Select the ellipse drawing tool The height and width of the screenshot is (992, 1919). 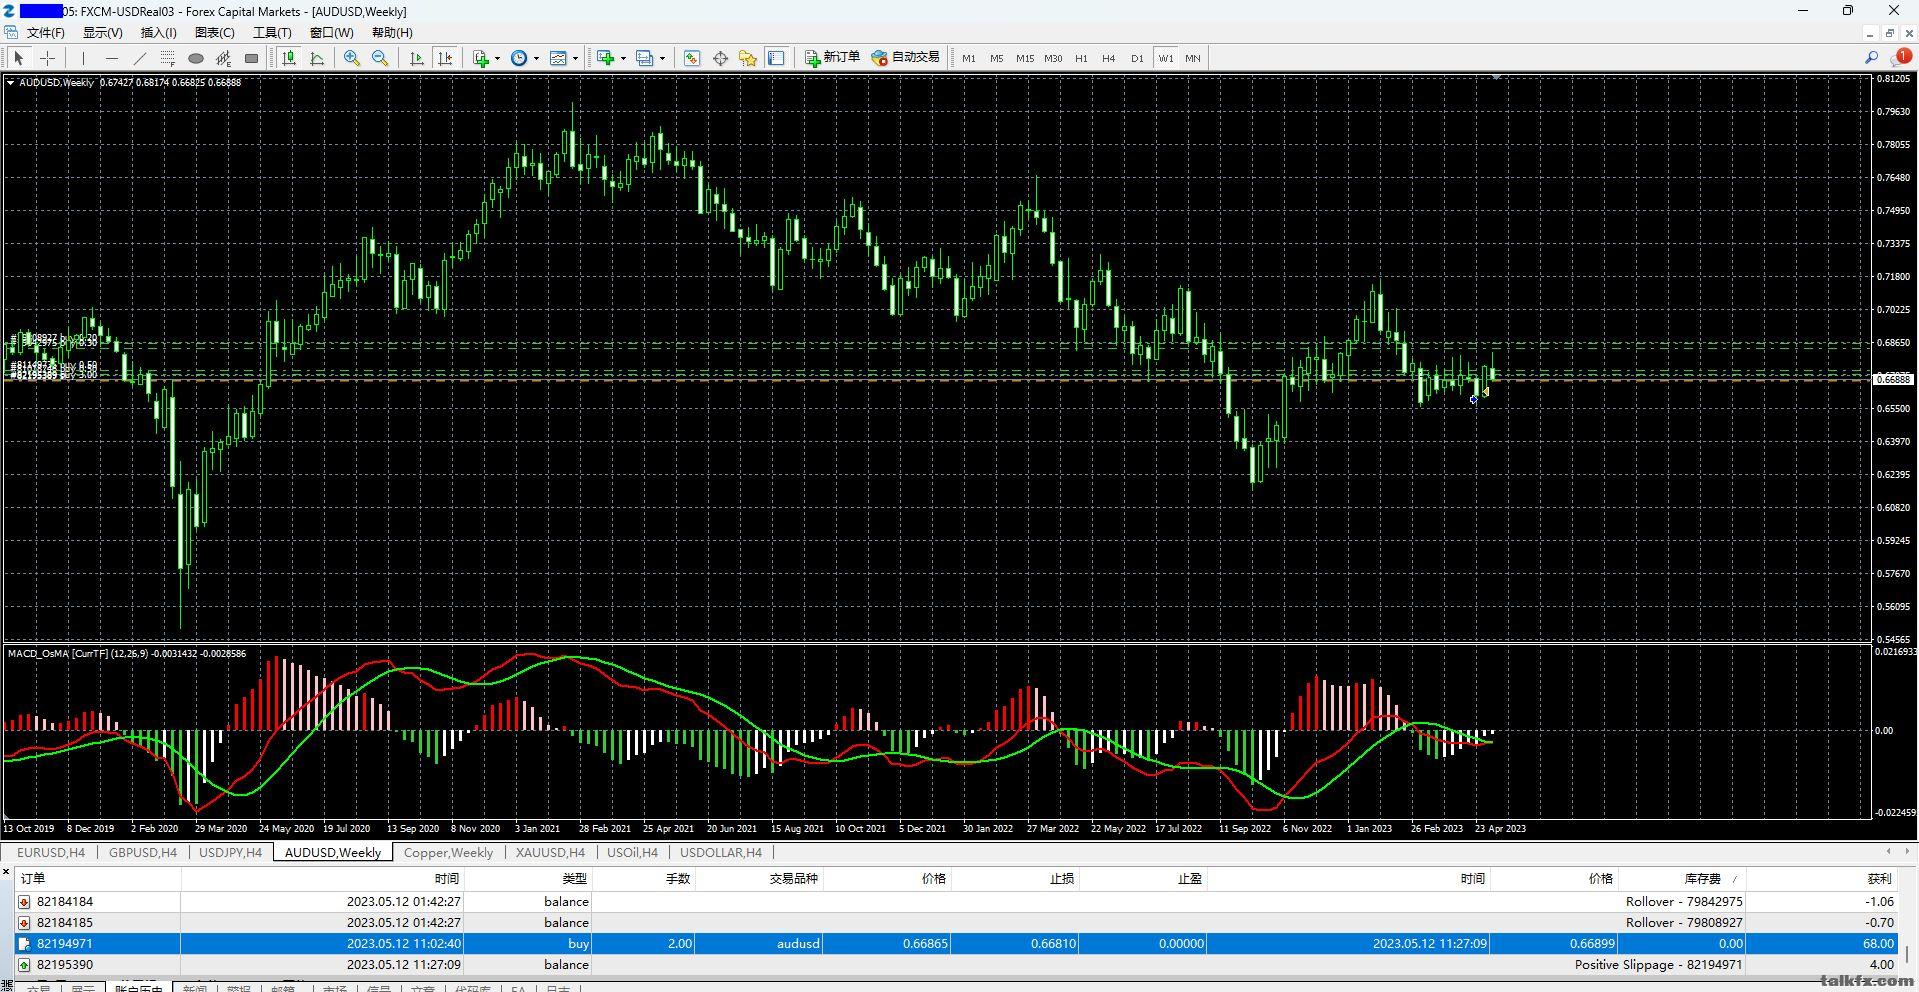pos(196,58)
